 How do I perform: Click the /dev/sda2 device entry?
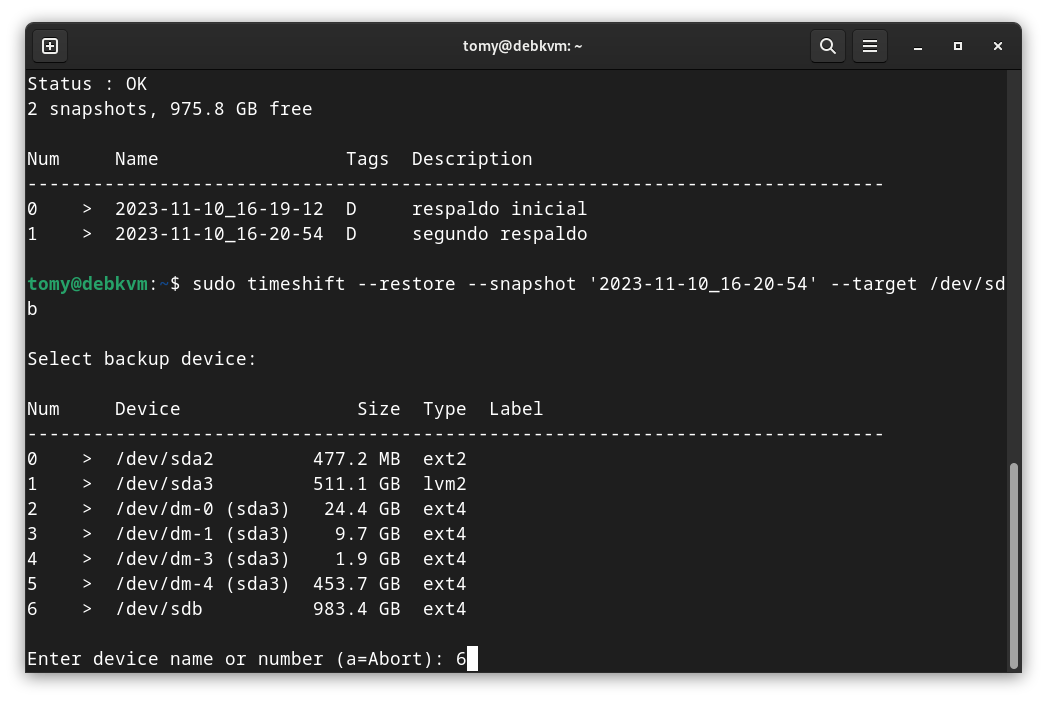pyautogui.click(x=164, y=459)
